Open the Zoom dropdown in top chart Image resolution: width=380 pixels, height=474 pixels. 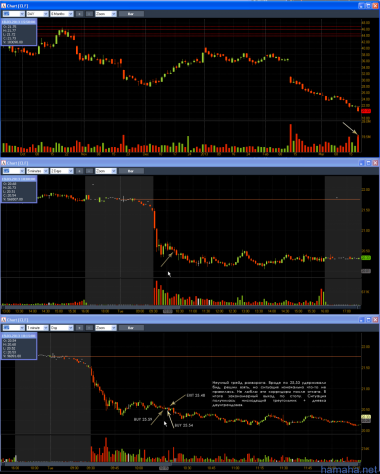click(x=106, y=14)
